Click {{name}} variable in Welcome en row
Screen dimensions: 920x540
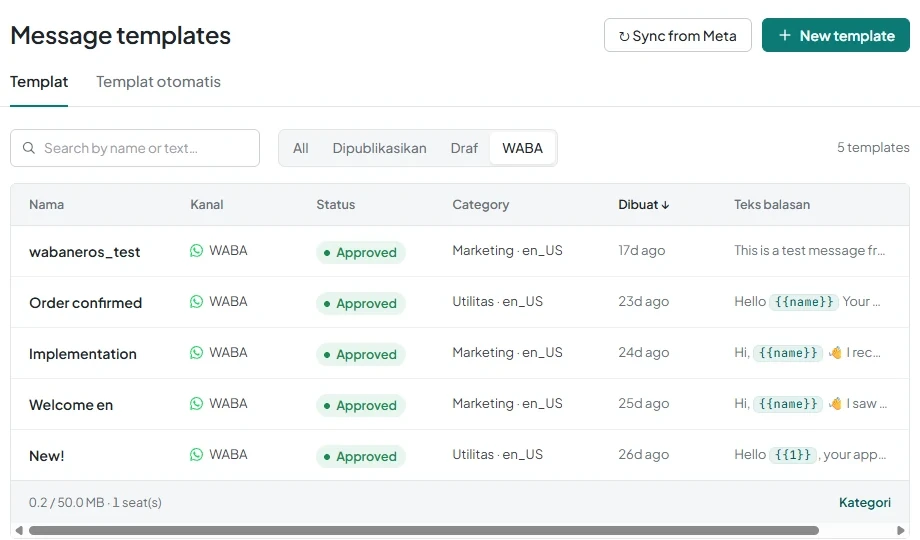coord(788,404)
